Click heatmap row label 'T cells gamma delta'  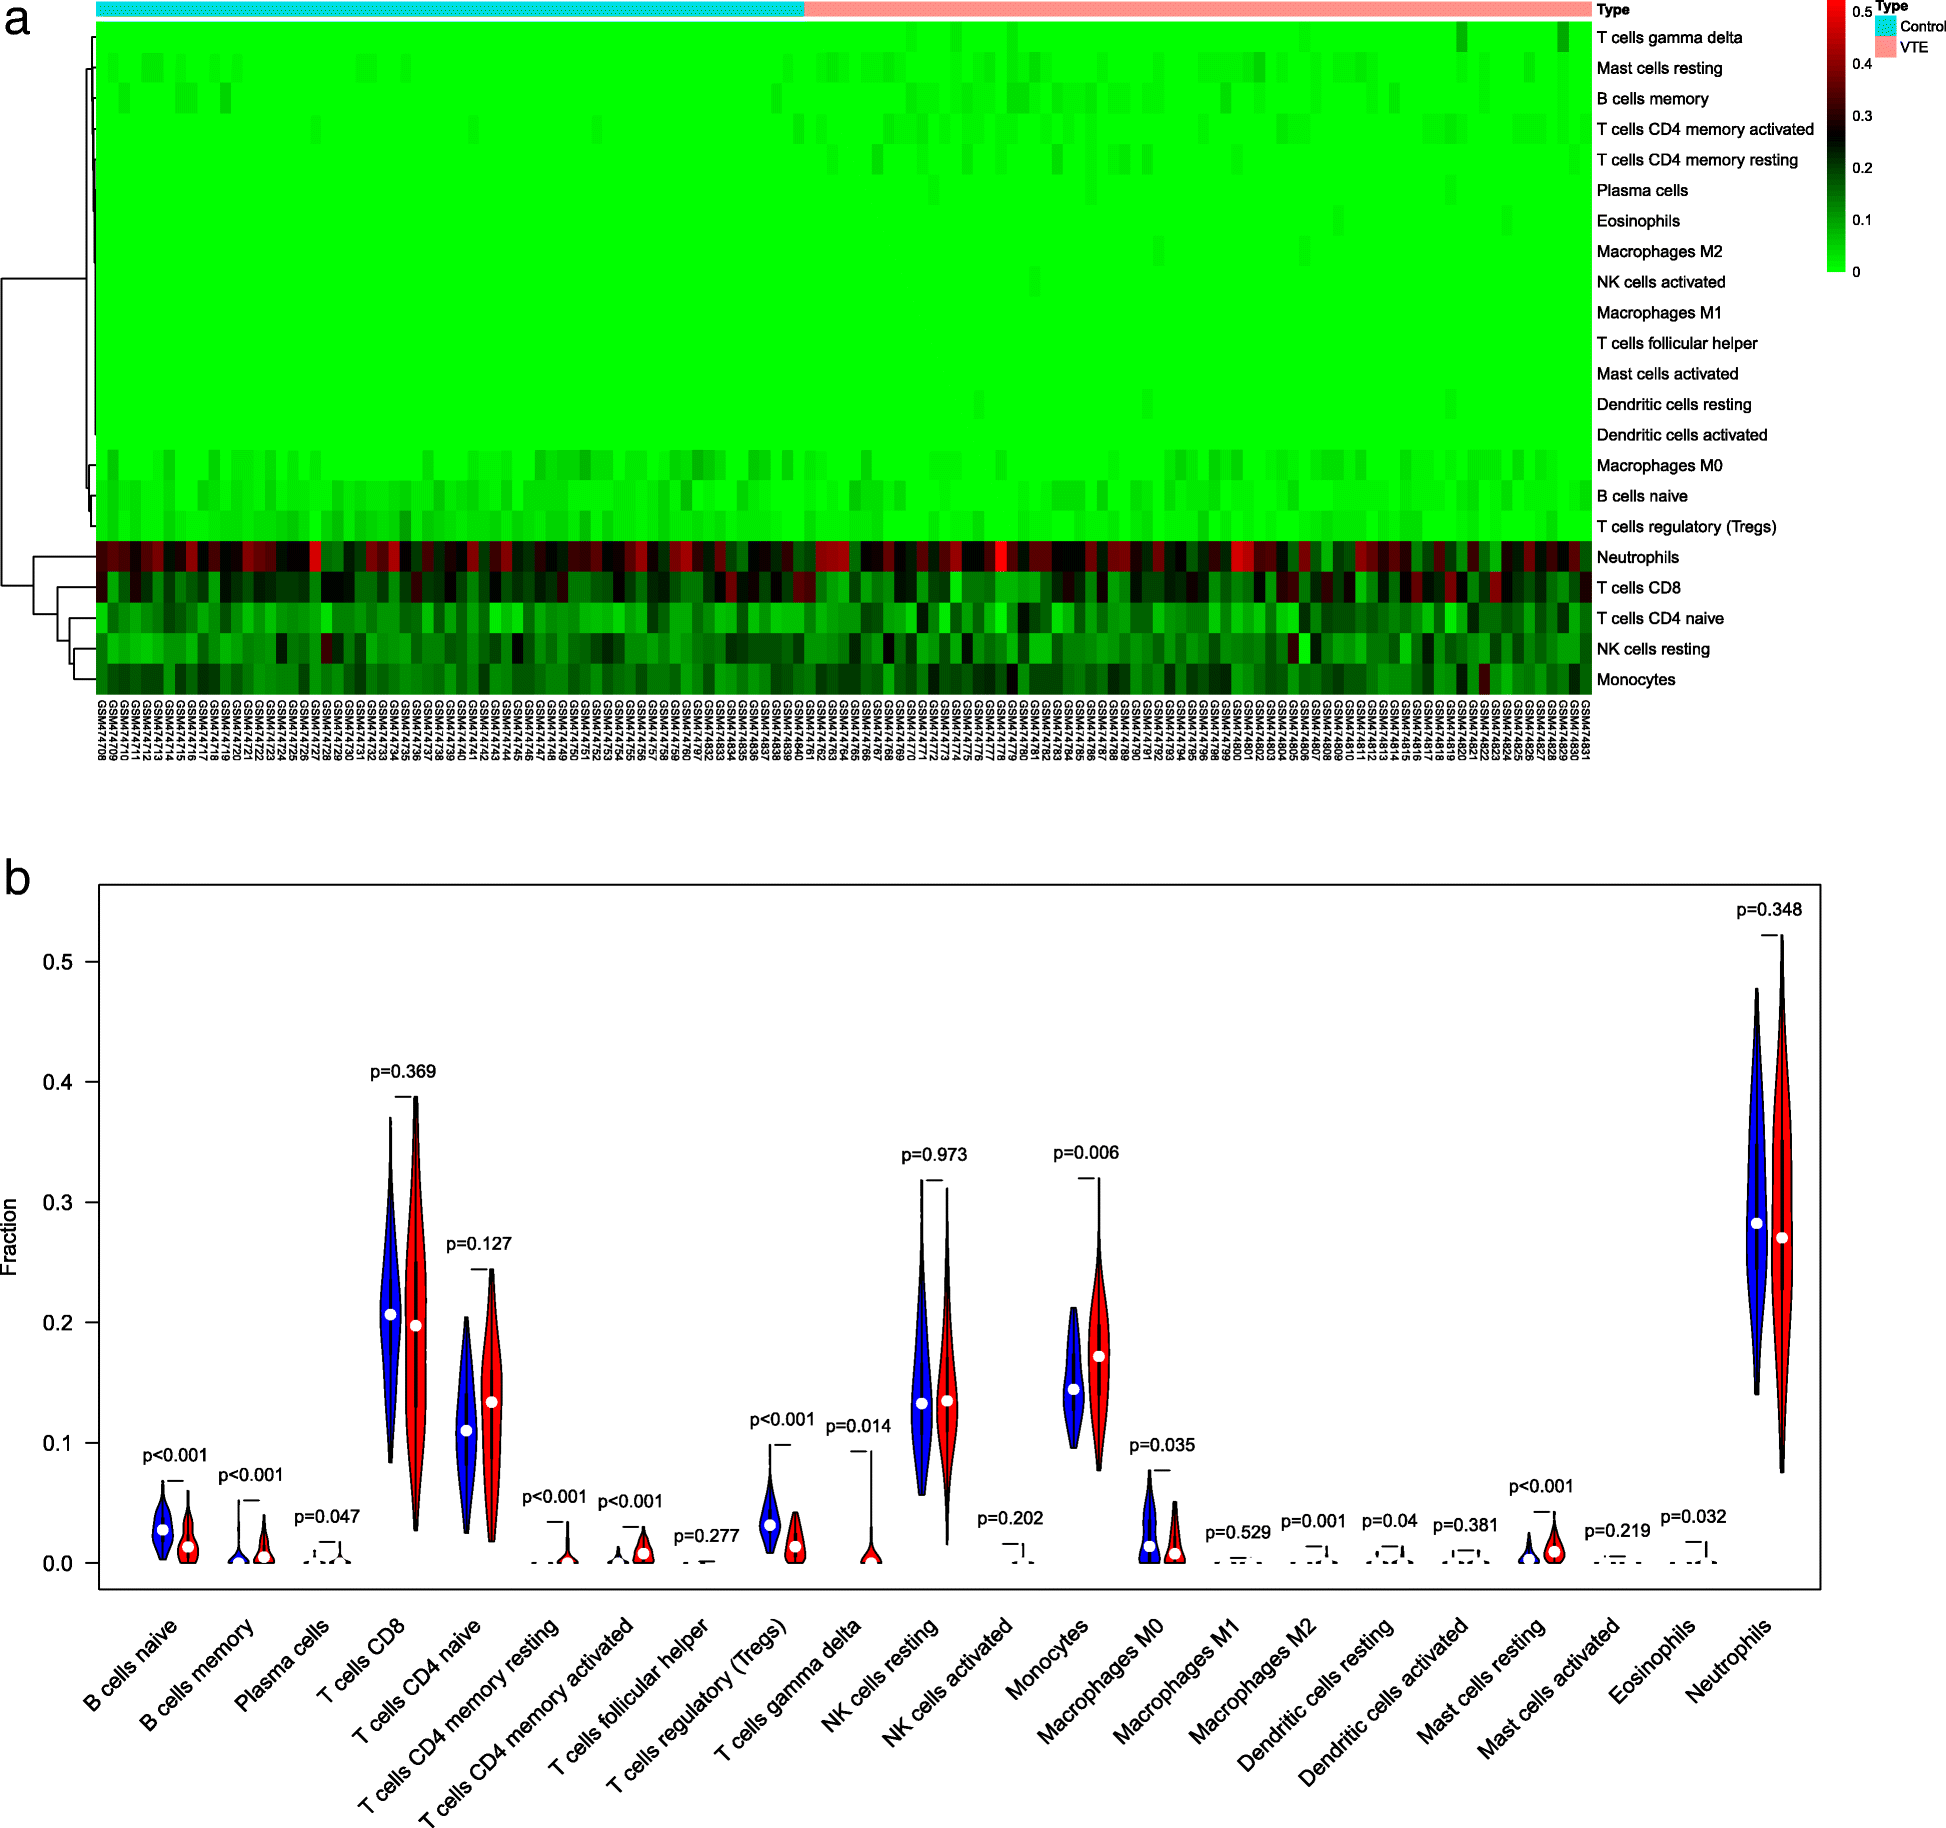pos(1669,38)
